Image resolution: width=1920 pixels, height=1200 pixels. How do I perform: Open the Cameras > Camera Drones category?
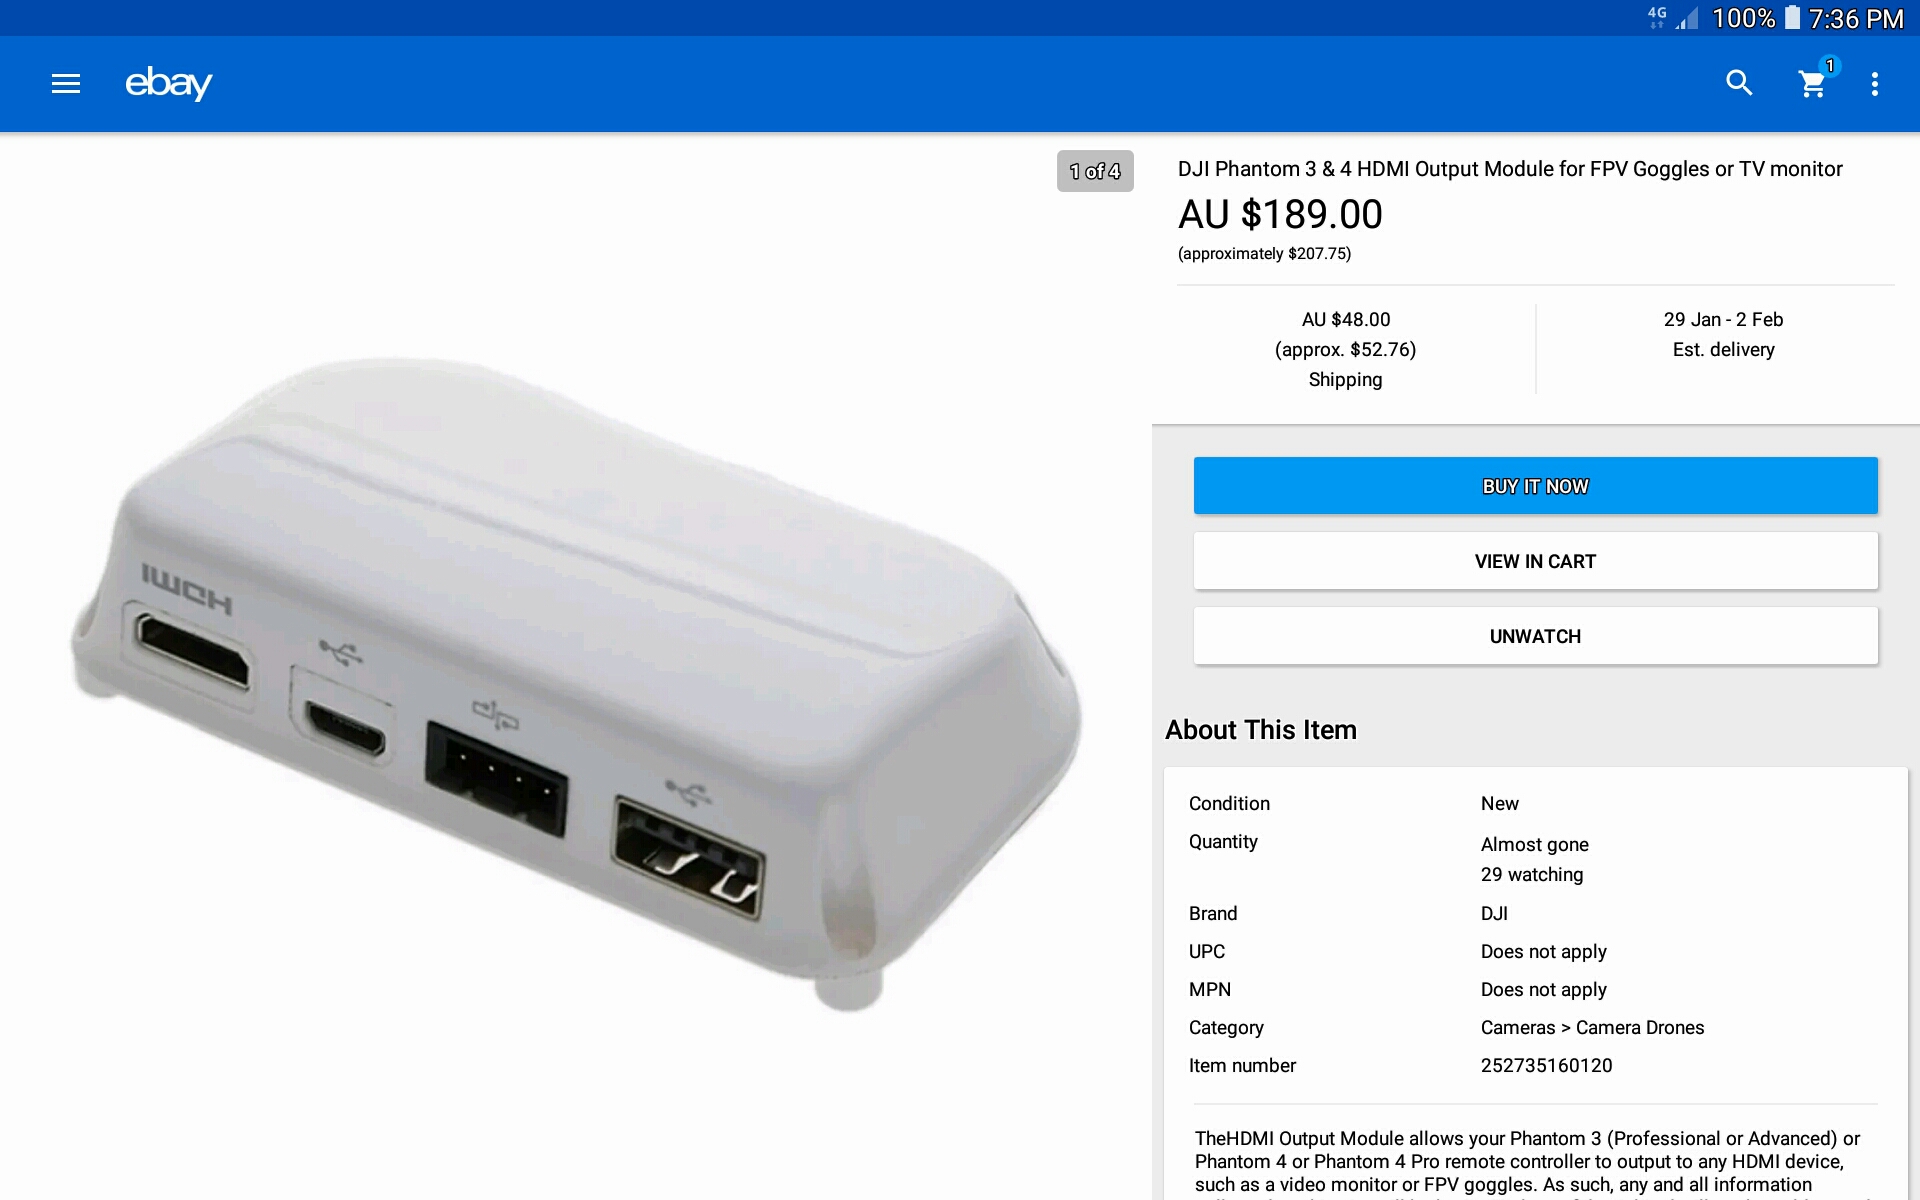coord(1592,1027)
